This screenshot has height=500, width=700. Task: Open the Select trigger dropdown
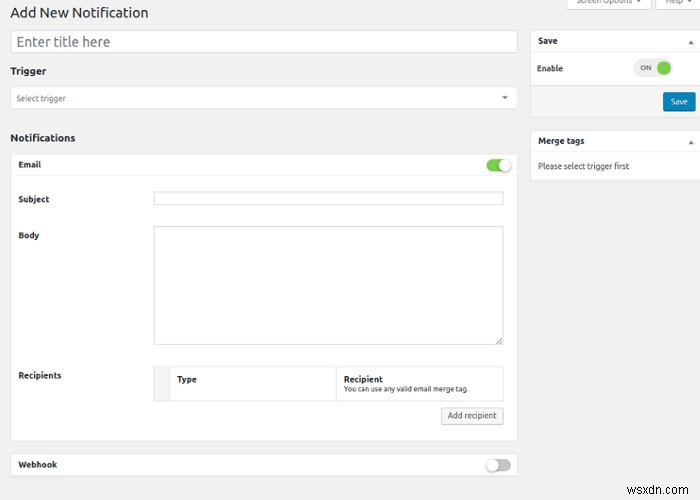pyautogui.click(x=264, y=98)
